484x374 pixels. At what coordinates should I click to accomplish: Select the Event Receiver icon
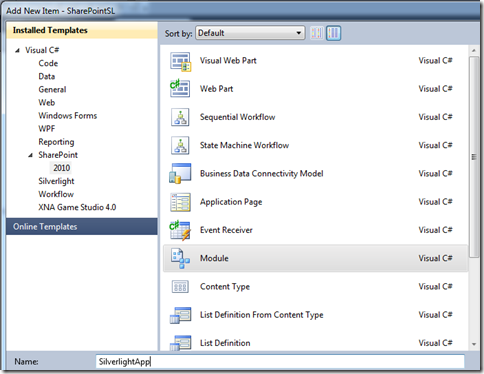click(x=180, y=230)
